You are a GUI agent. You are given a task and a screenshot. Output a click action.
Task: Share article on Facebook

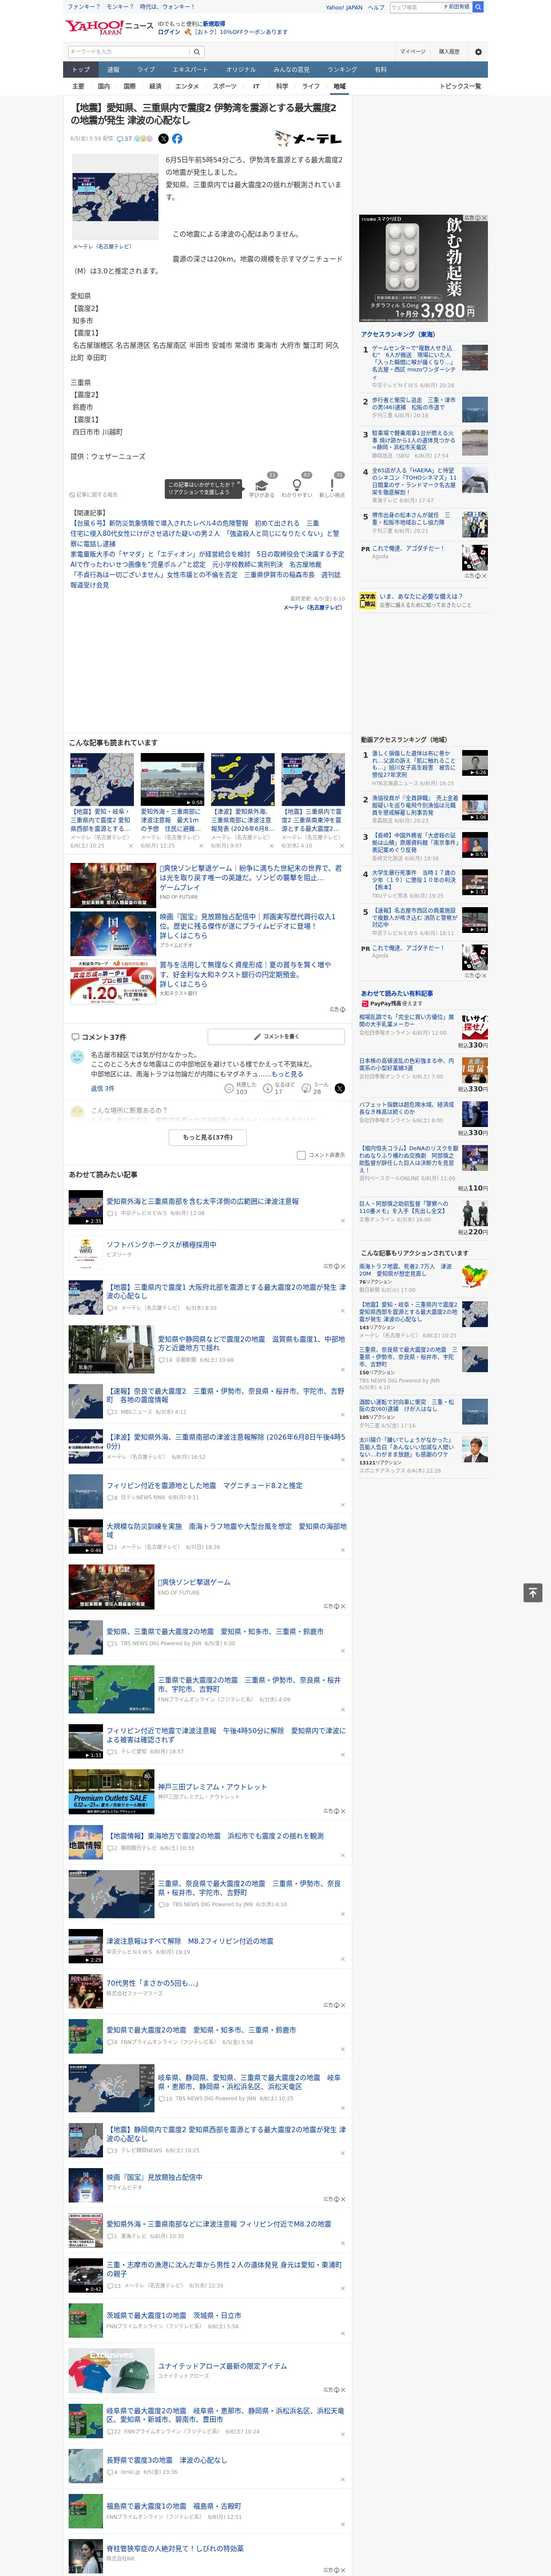click(177, 139)
